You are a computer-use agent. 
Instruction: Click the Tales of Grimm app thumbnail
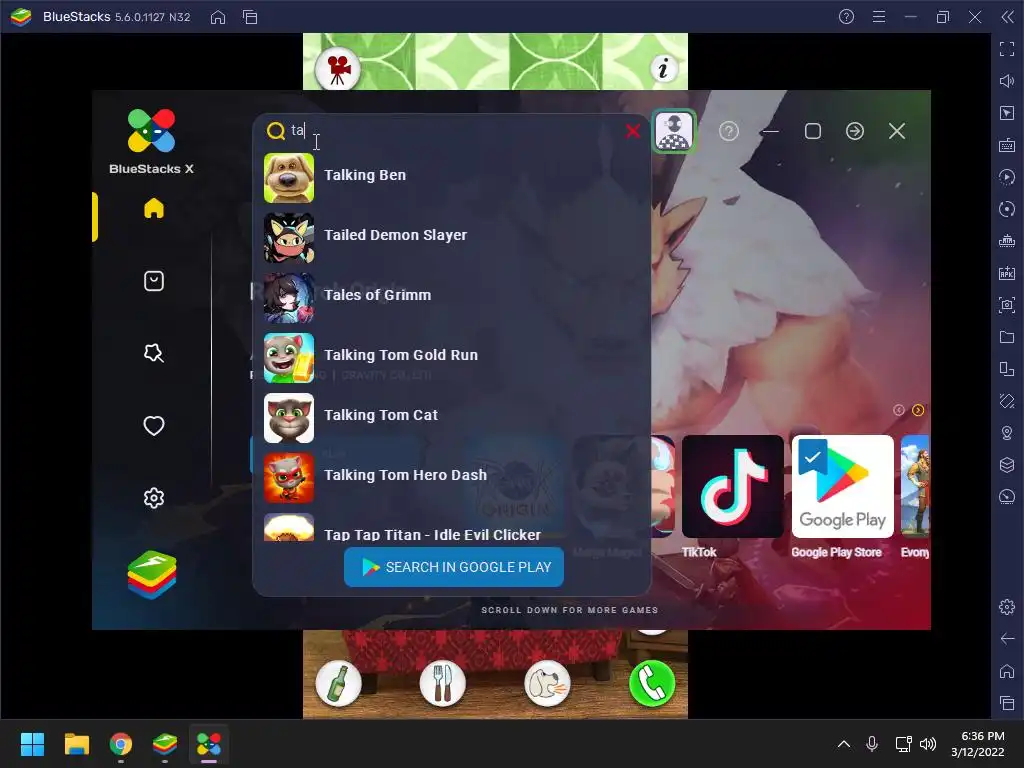(x=289, y=298)
